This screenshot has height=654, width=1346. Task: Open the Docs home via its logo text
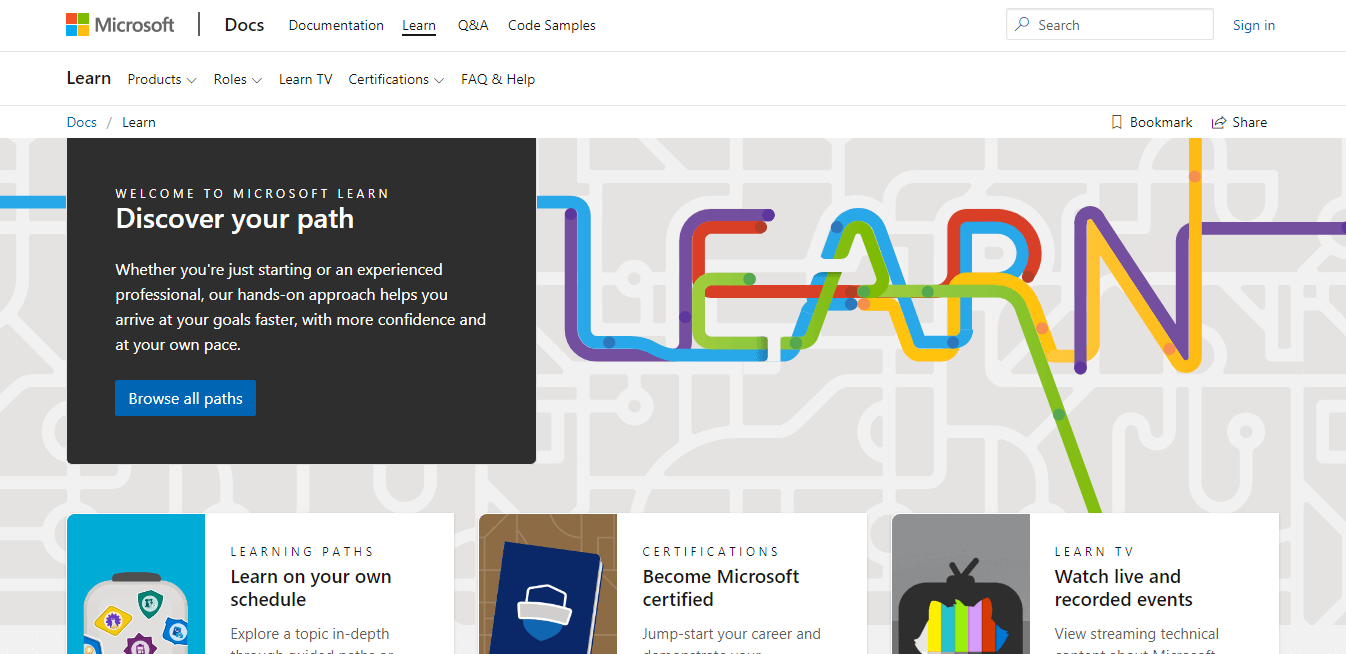click(244, 24)
